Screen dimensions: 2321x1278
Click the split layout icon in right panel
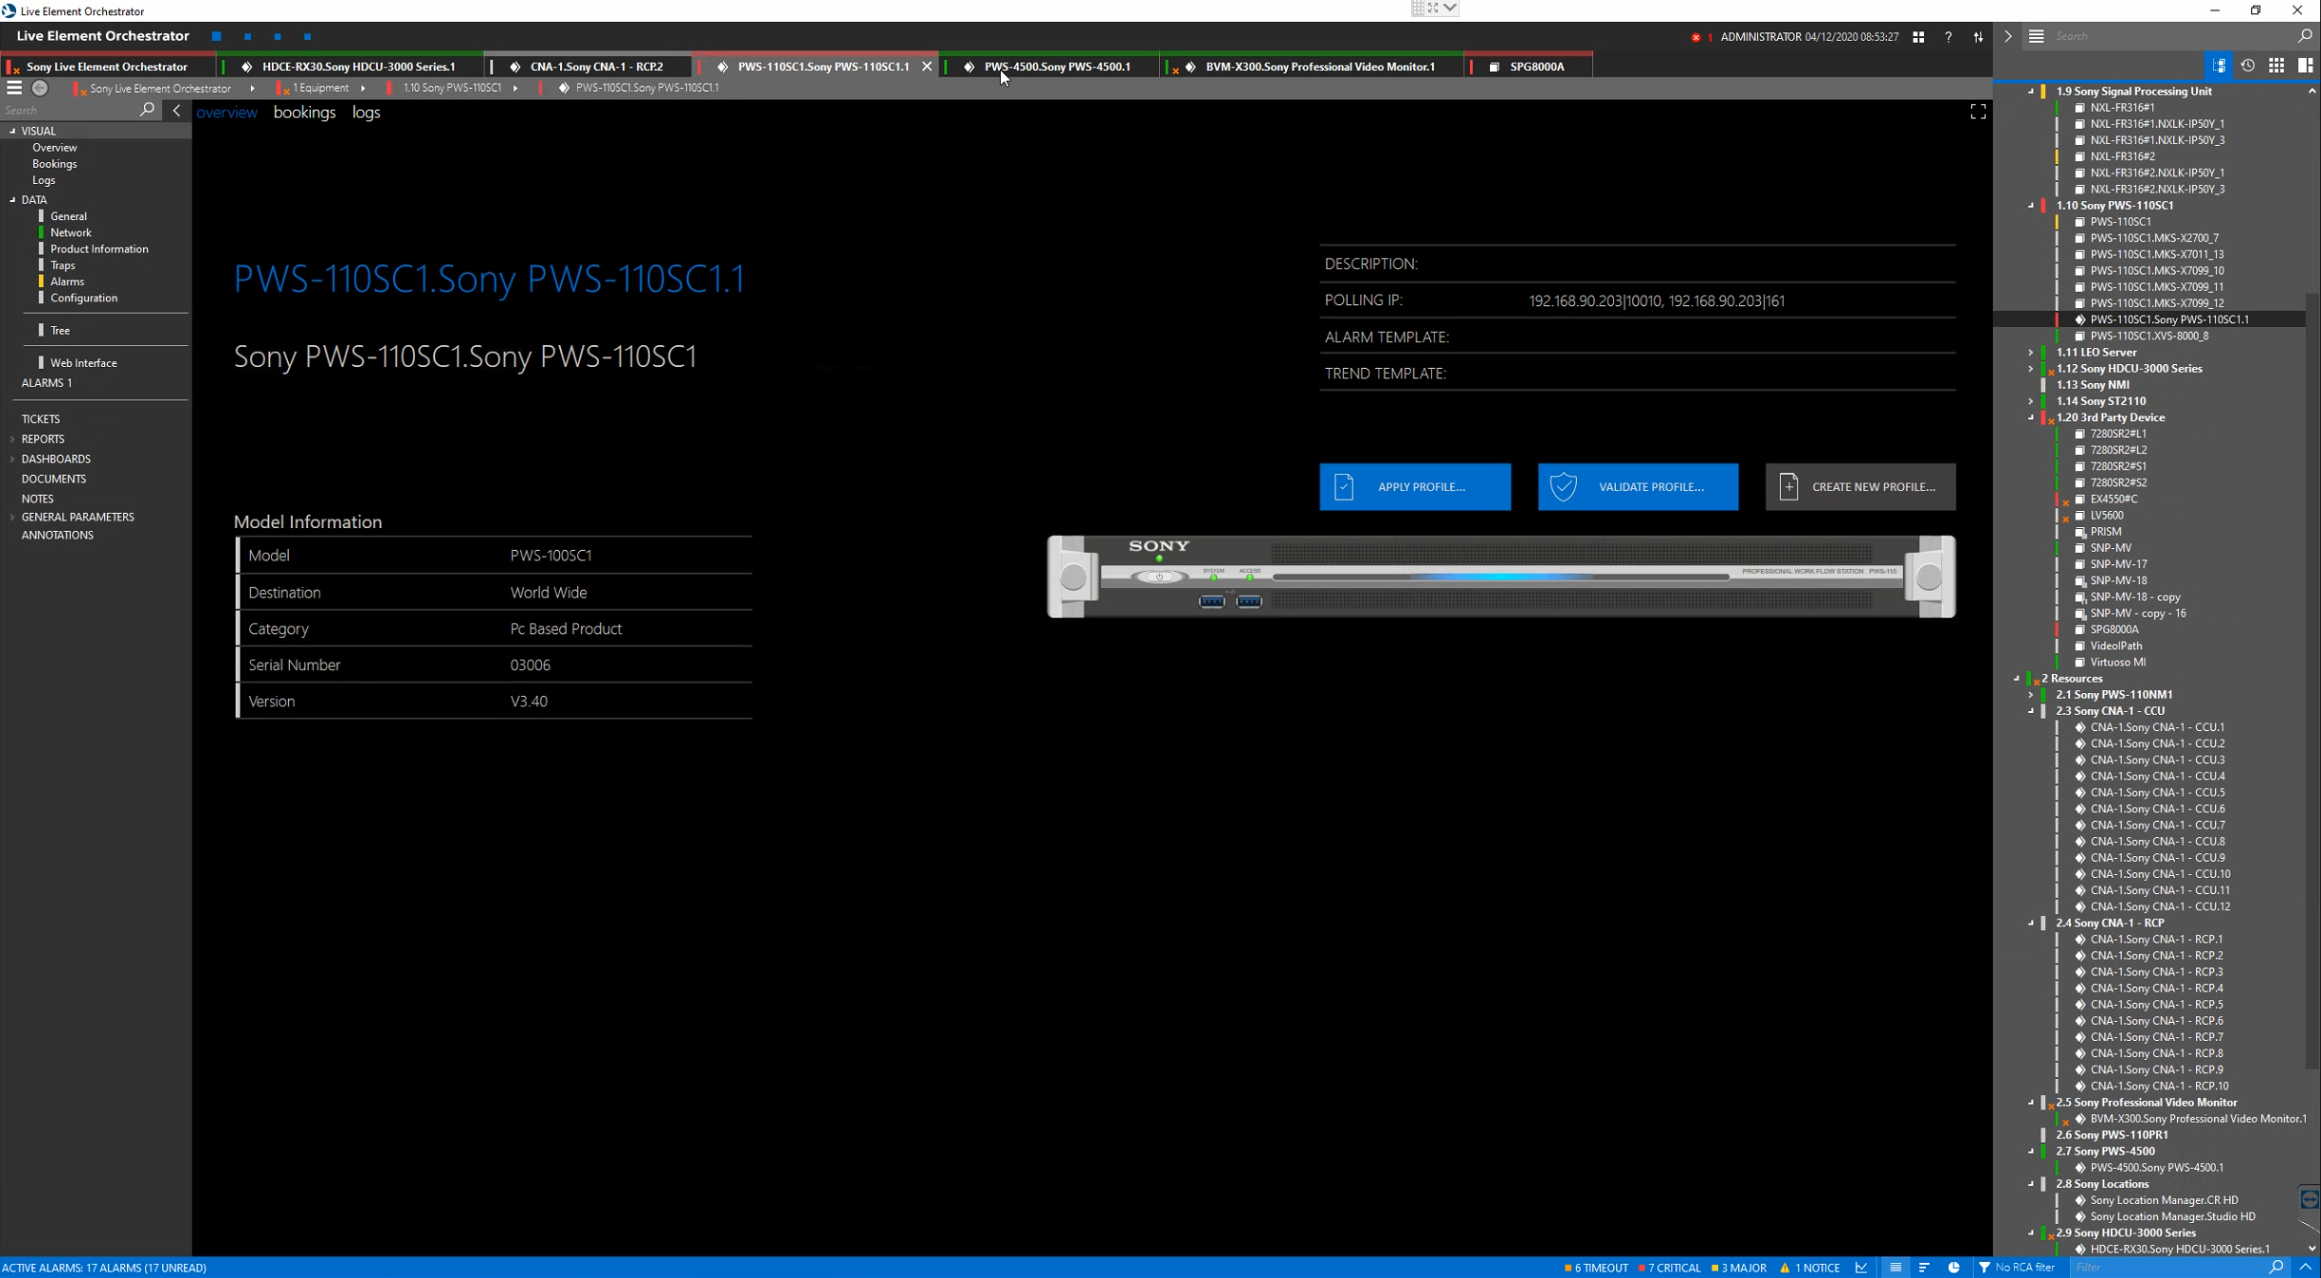point(2305,66)
